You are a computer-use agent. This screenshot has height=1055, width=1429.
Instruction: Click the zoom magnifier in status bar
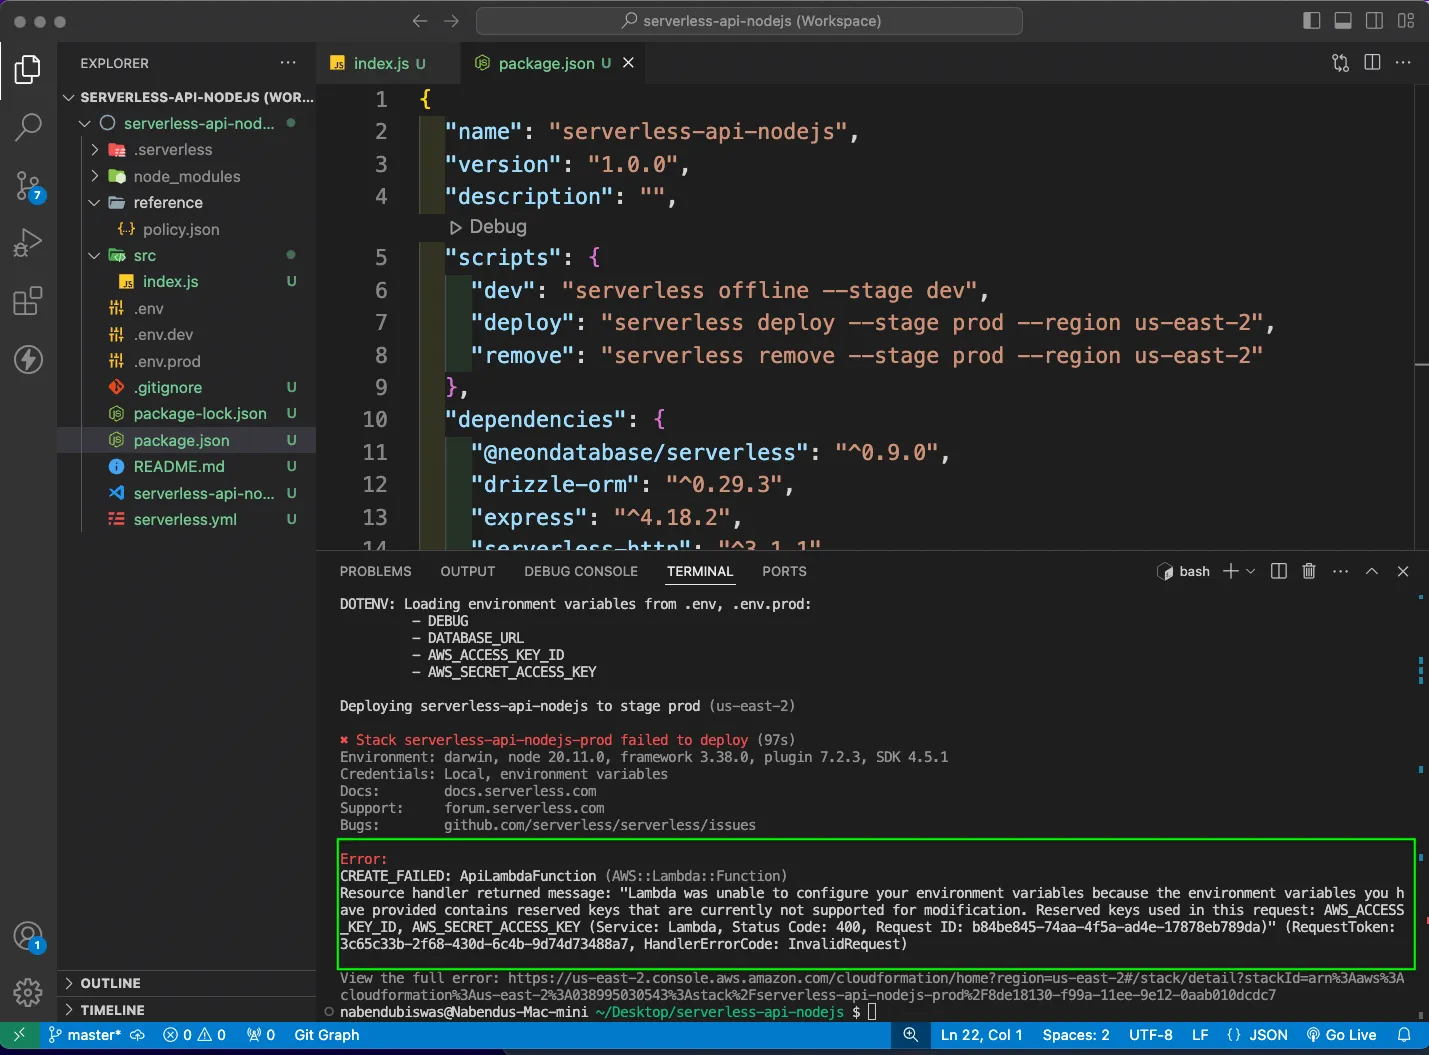(911, 1035)
